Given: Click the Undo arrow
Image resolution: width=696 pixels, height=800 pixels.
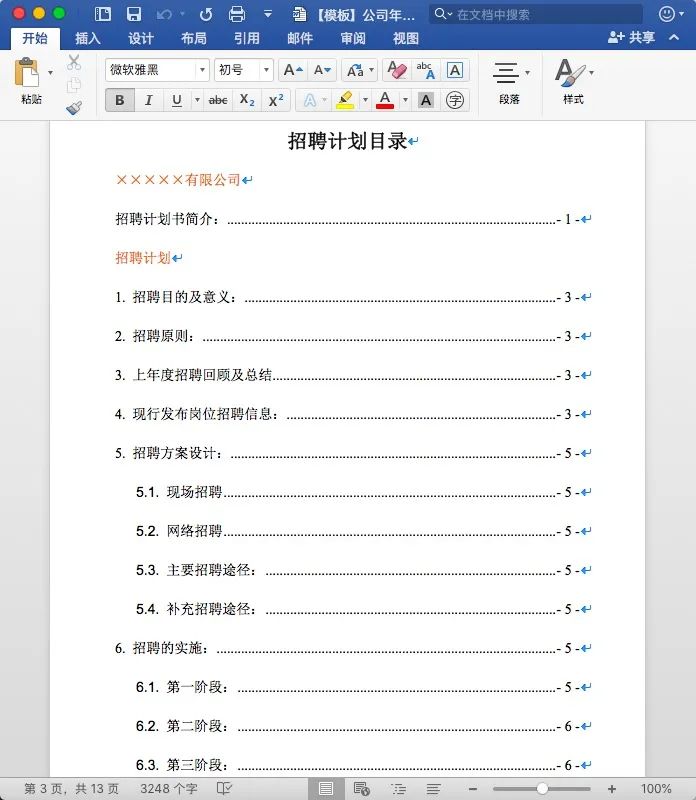Looking at the screenshot, I should point(164,14).
